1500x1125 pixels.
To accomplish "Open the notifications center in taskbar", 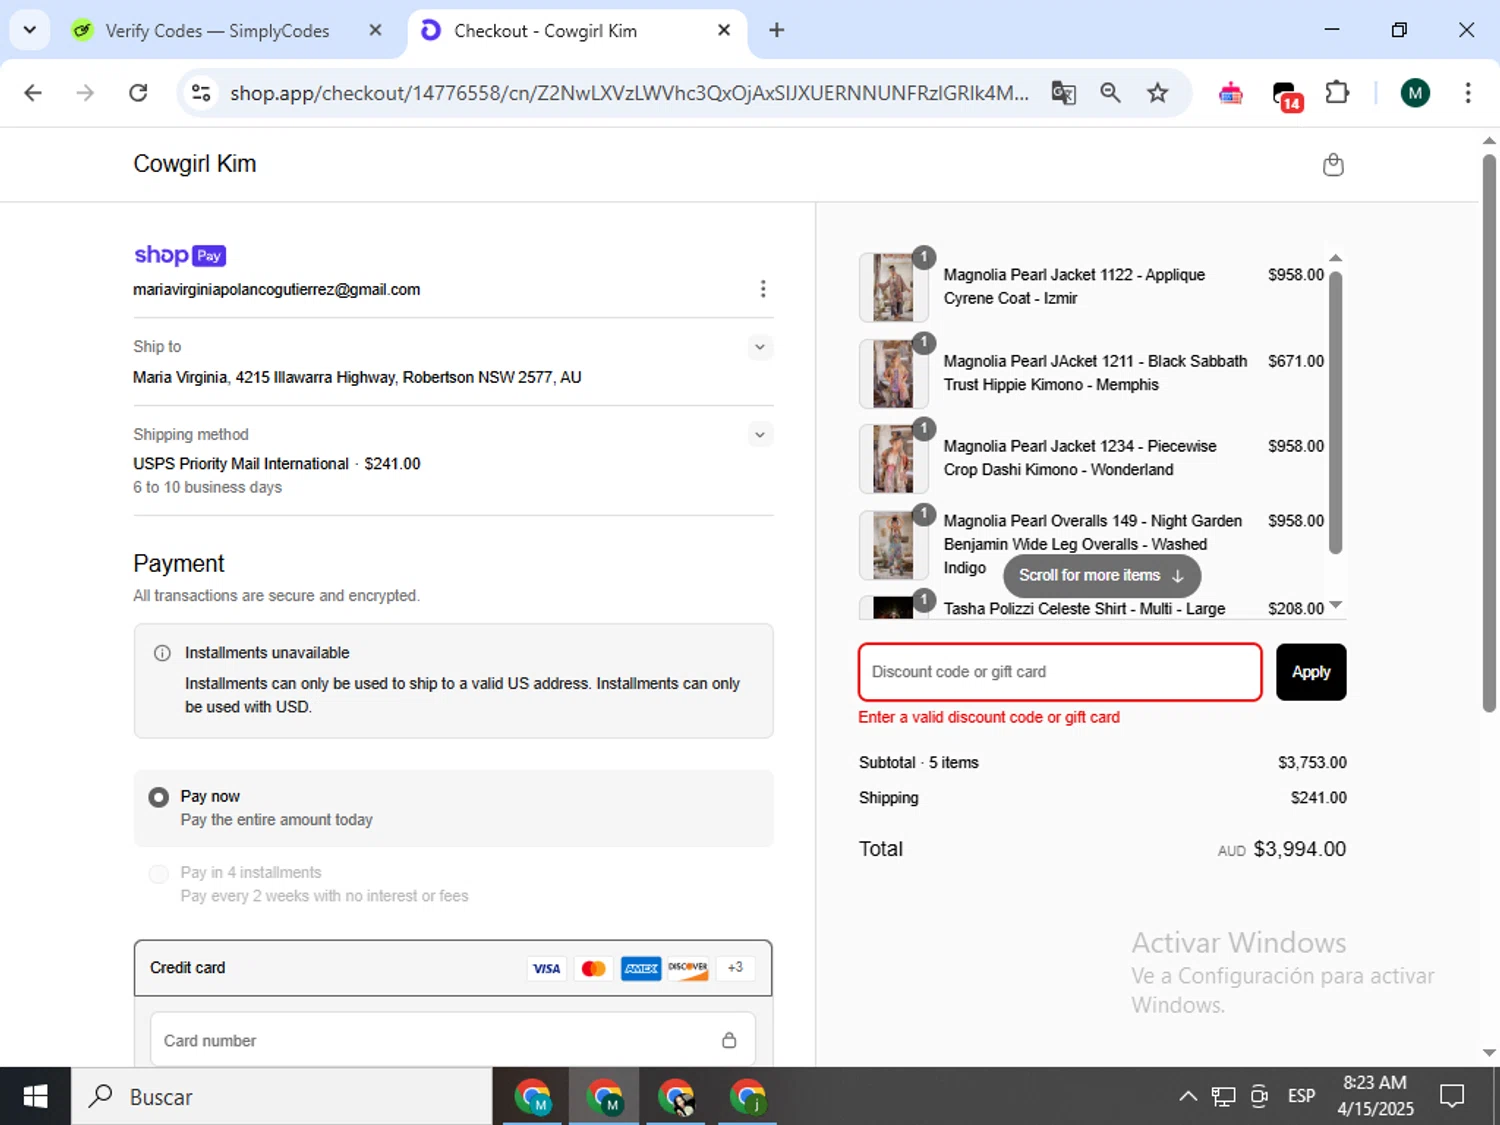I will point(1452,1097).
